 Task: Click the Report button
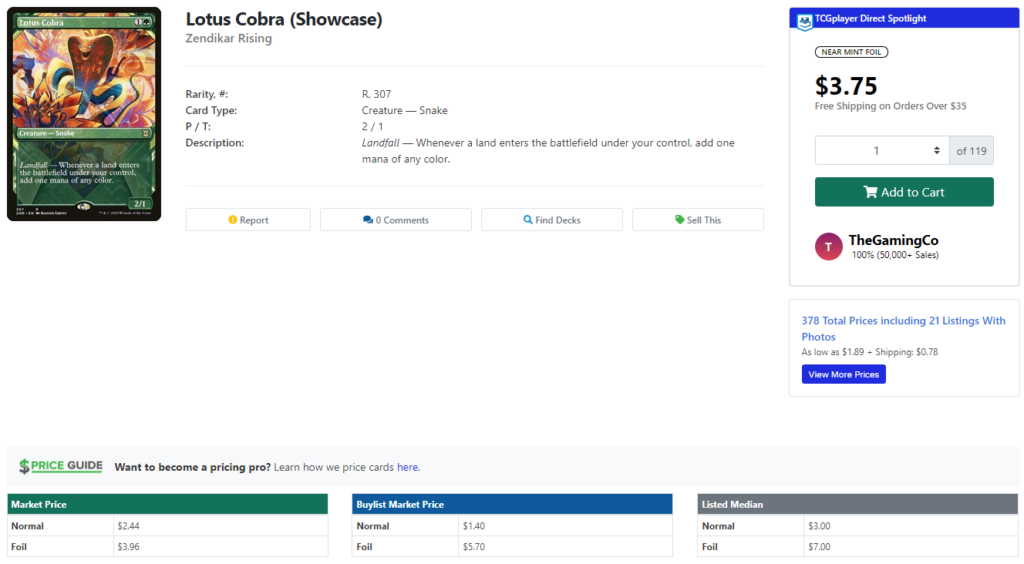click(248, 220)
